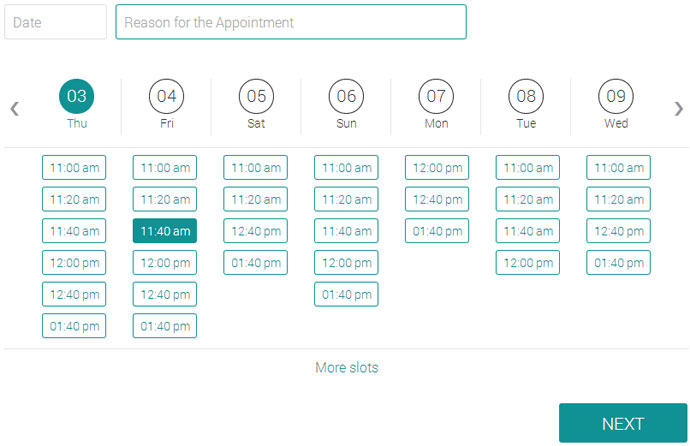Pick the 06 Sun date

[x=346, y=96]
